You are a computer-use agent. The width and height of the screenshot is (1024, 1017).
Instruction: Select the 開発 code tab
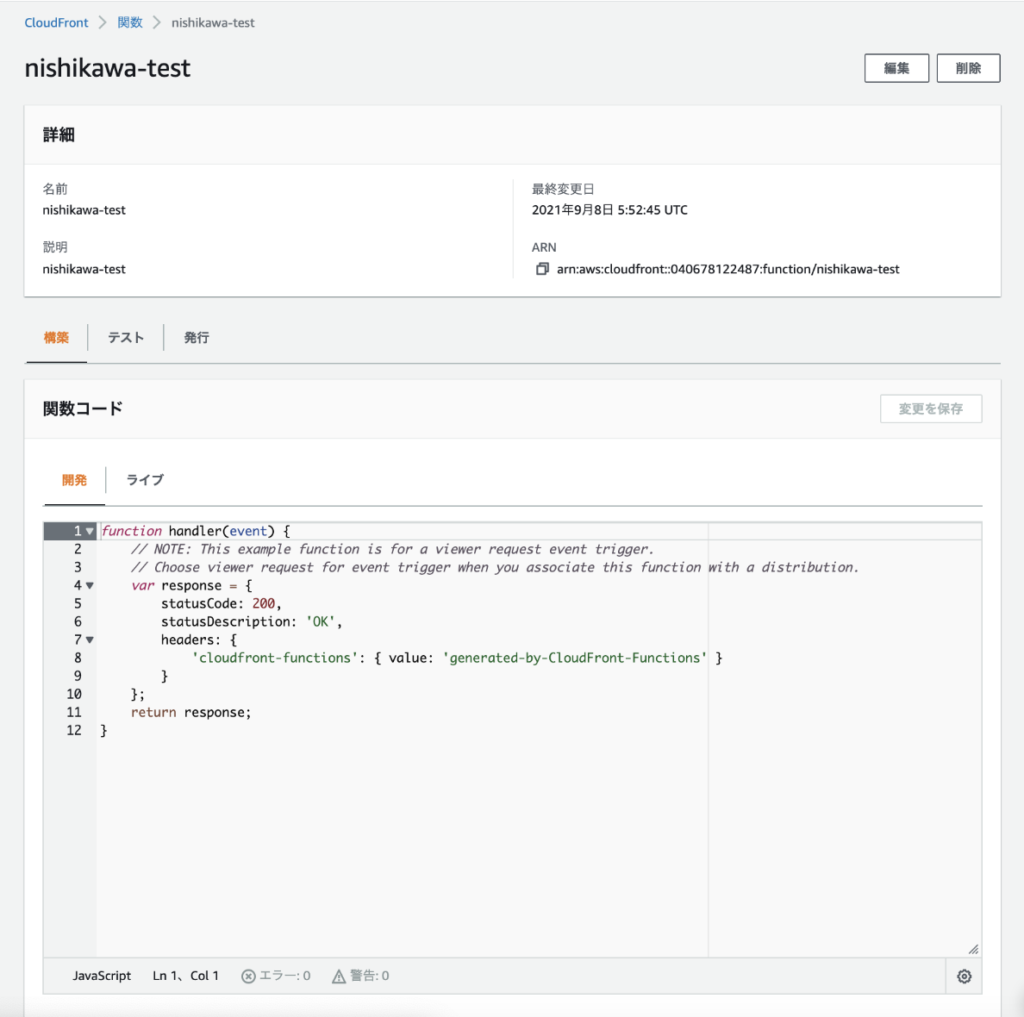click(74, 479)
